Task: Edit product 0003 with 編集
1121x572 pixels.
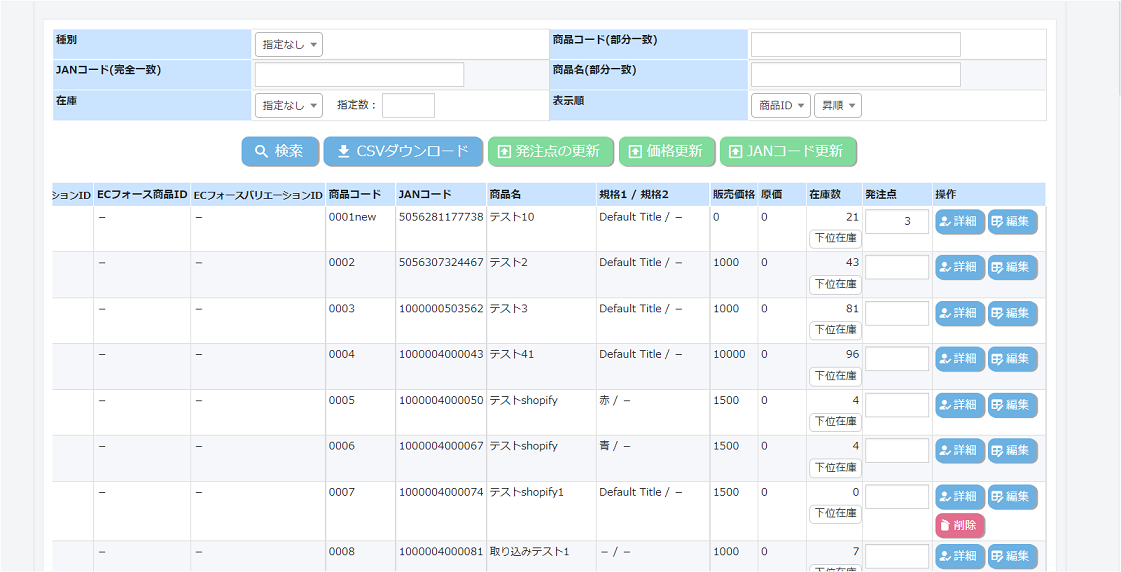Action: 1012,313
